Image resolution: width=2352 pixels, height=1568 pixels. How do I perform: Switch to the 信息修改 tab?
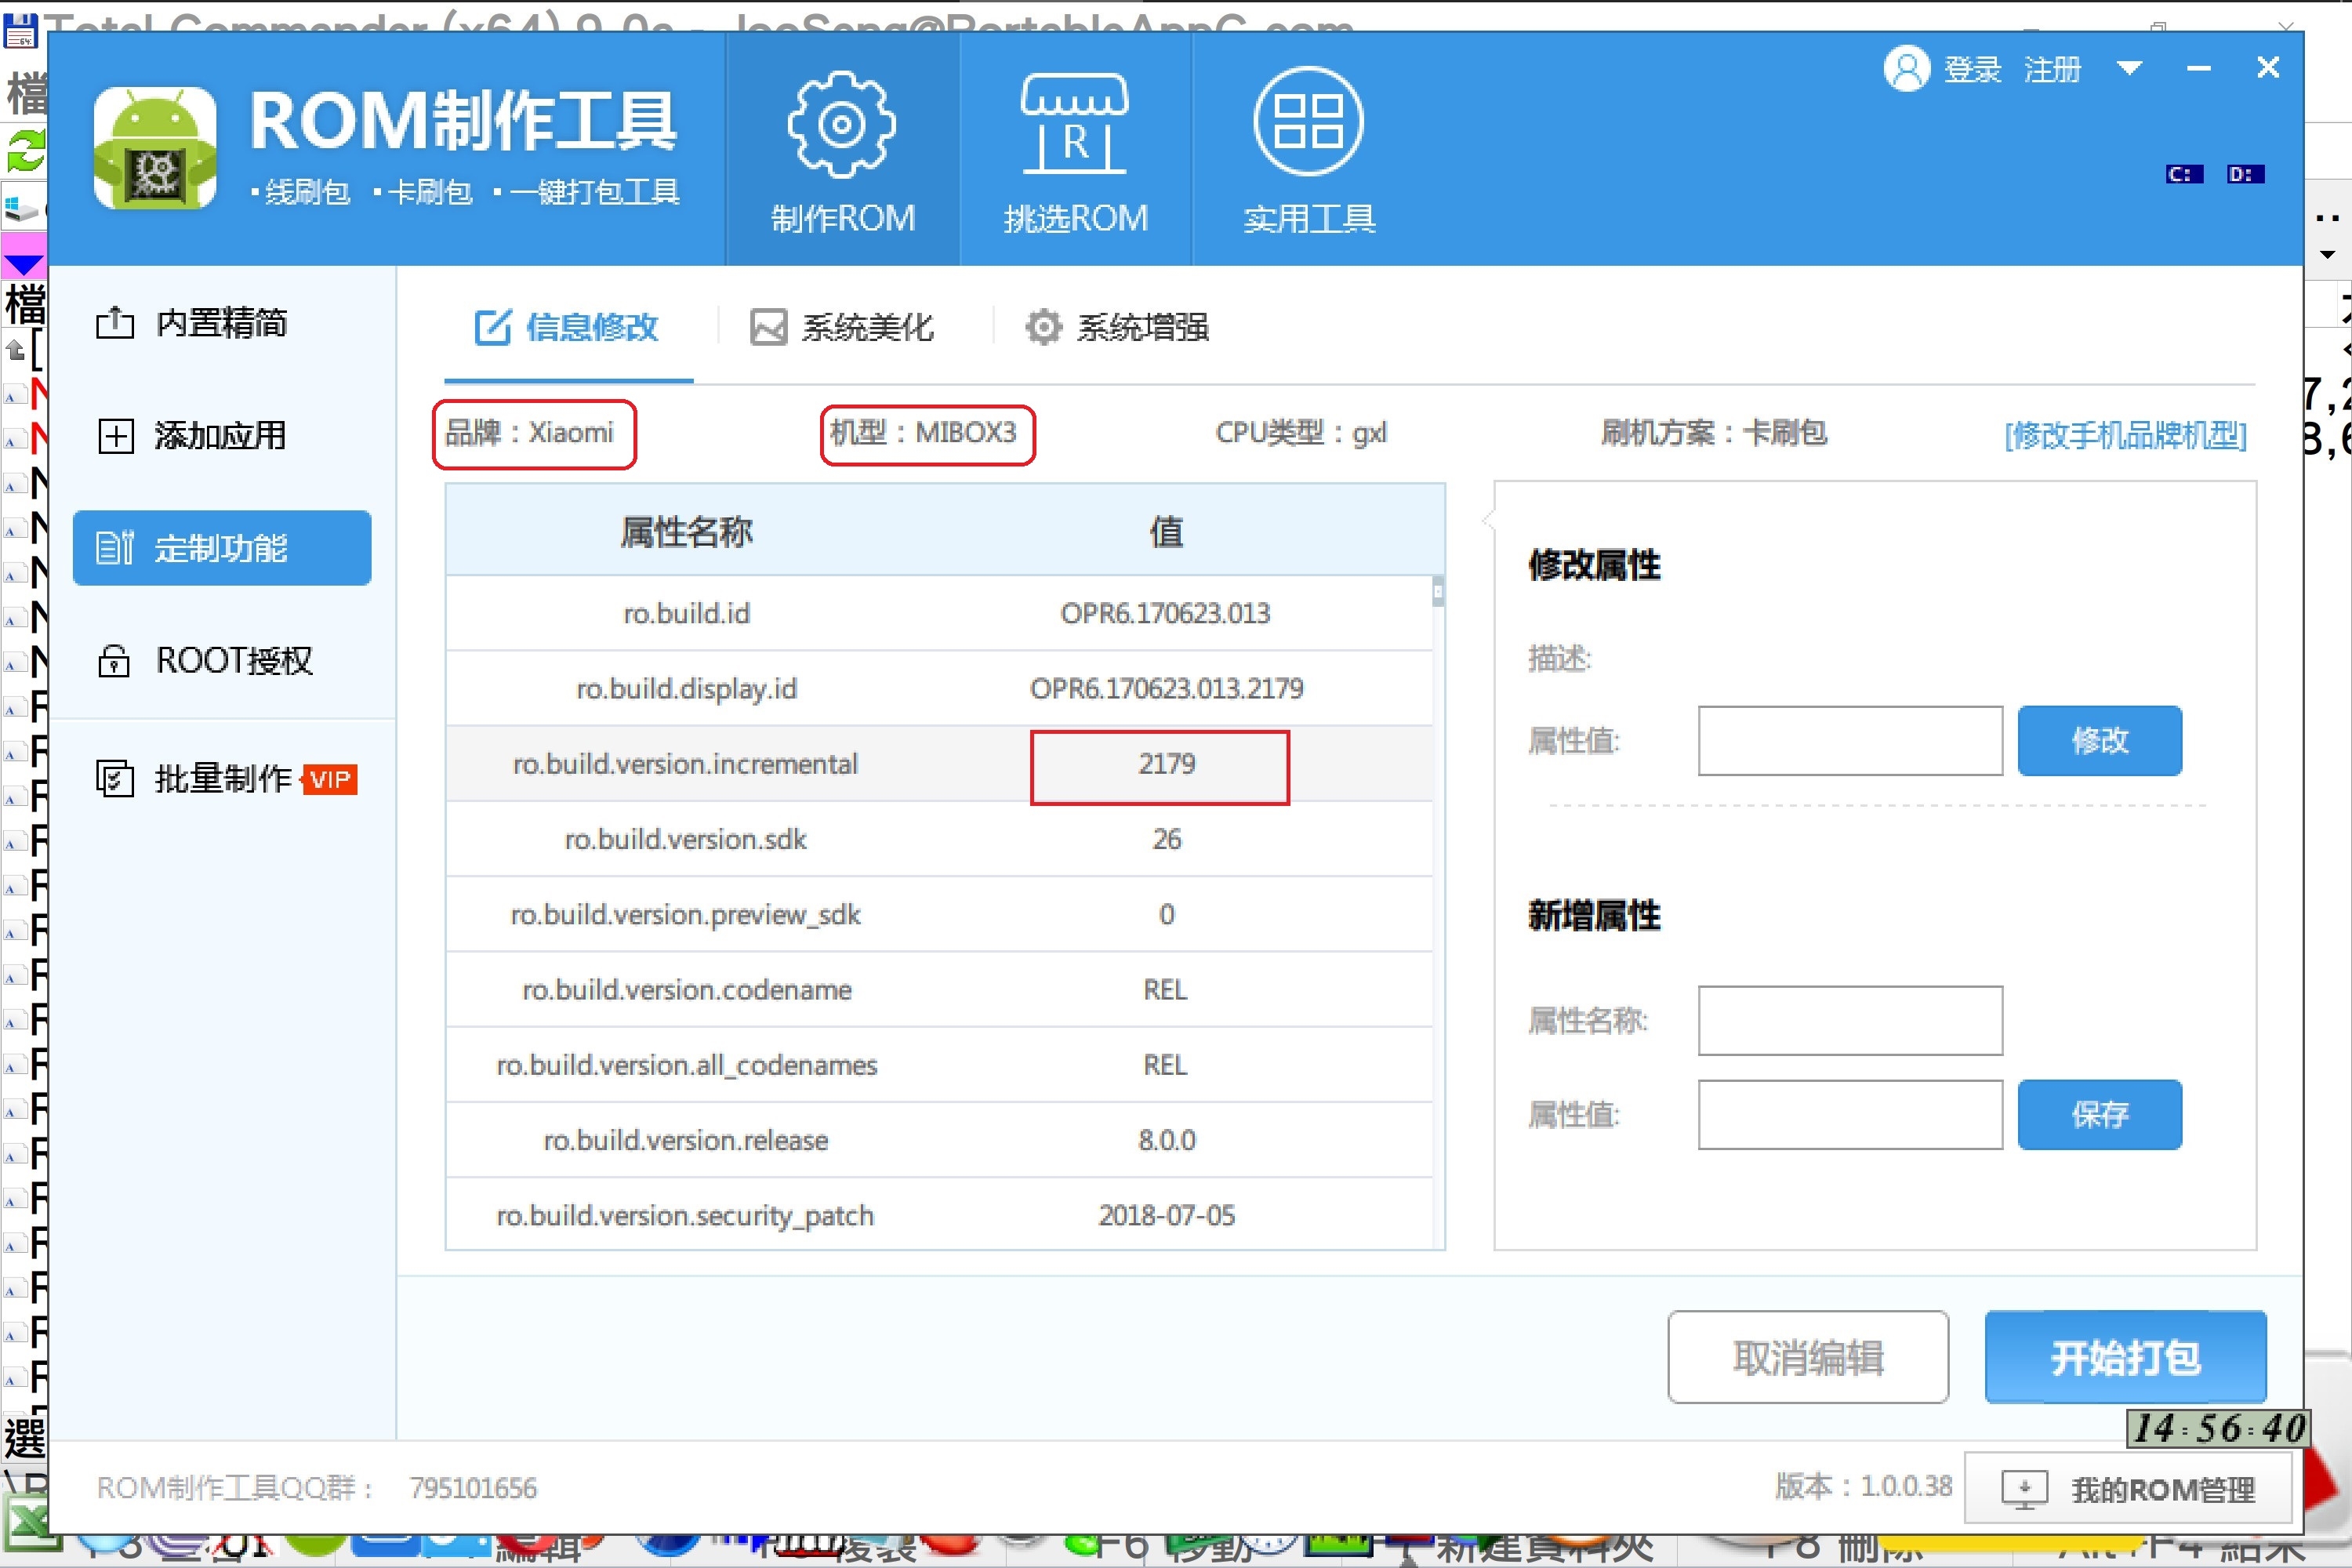click(x=568, y=327)
